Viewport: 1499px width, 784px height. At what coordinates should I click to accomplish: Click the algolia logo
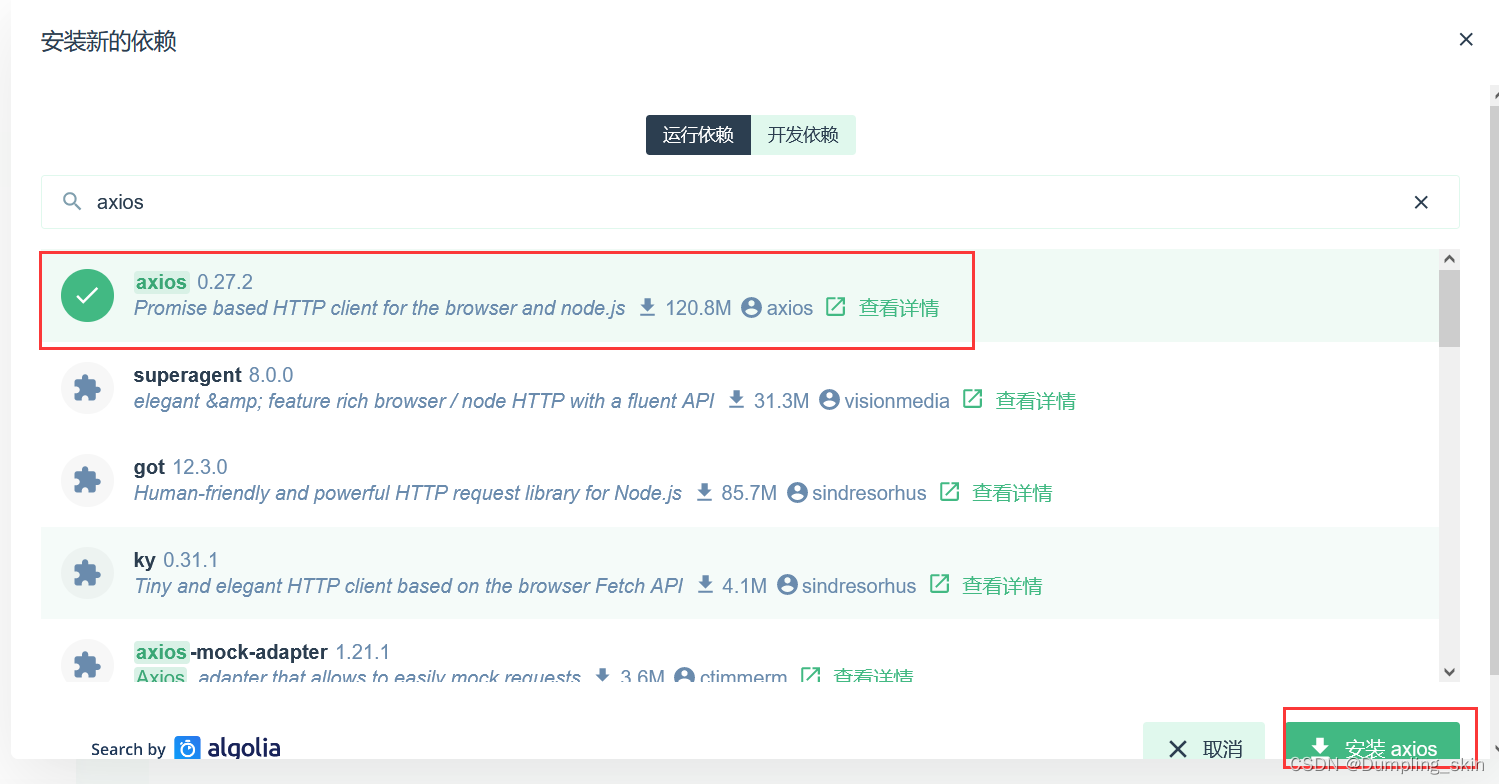point(227,748)
